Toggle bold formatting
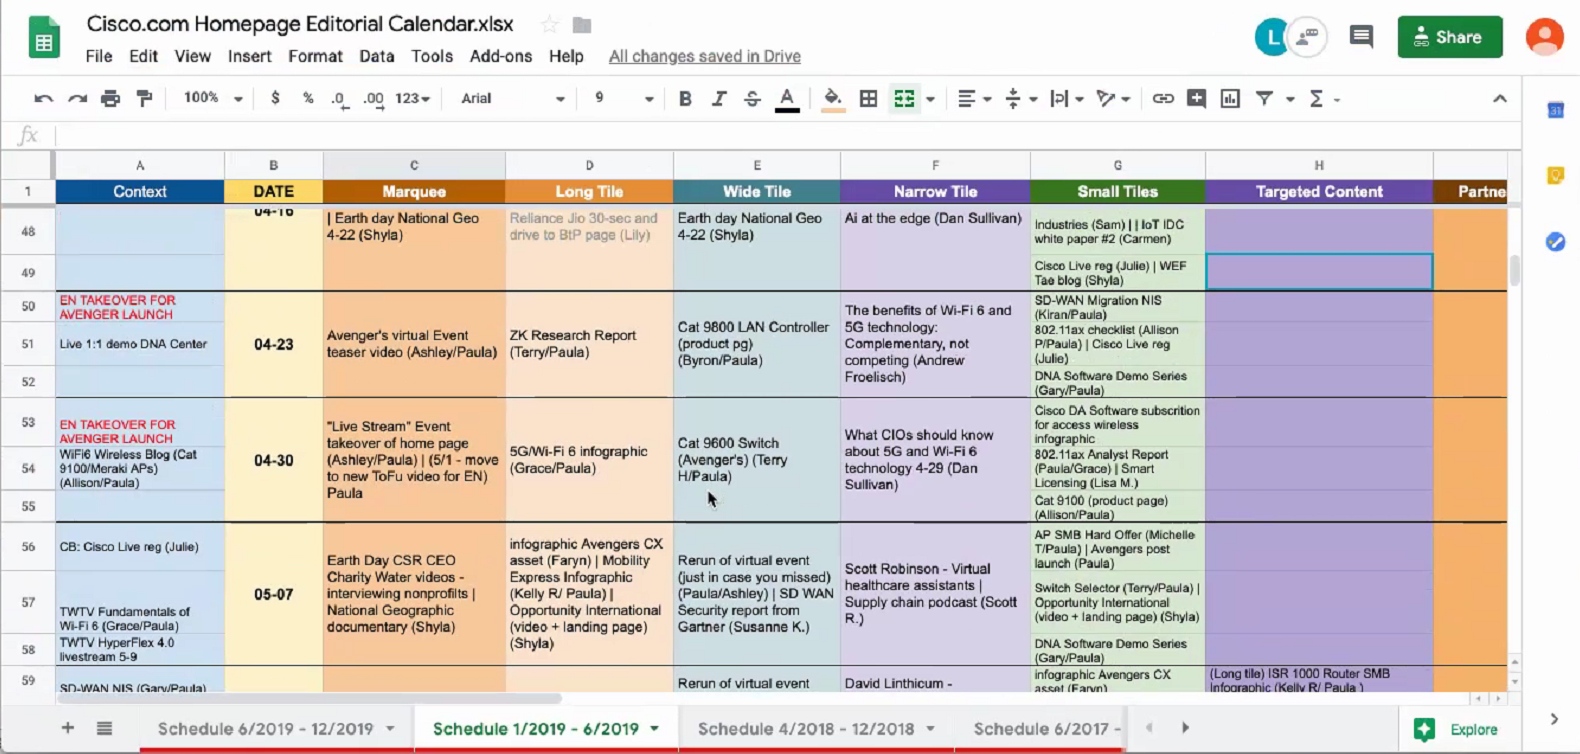 [685, 98]
